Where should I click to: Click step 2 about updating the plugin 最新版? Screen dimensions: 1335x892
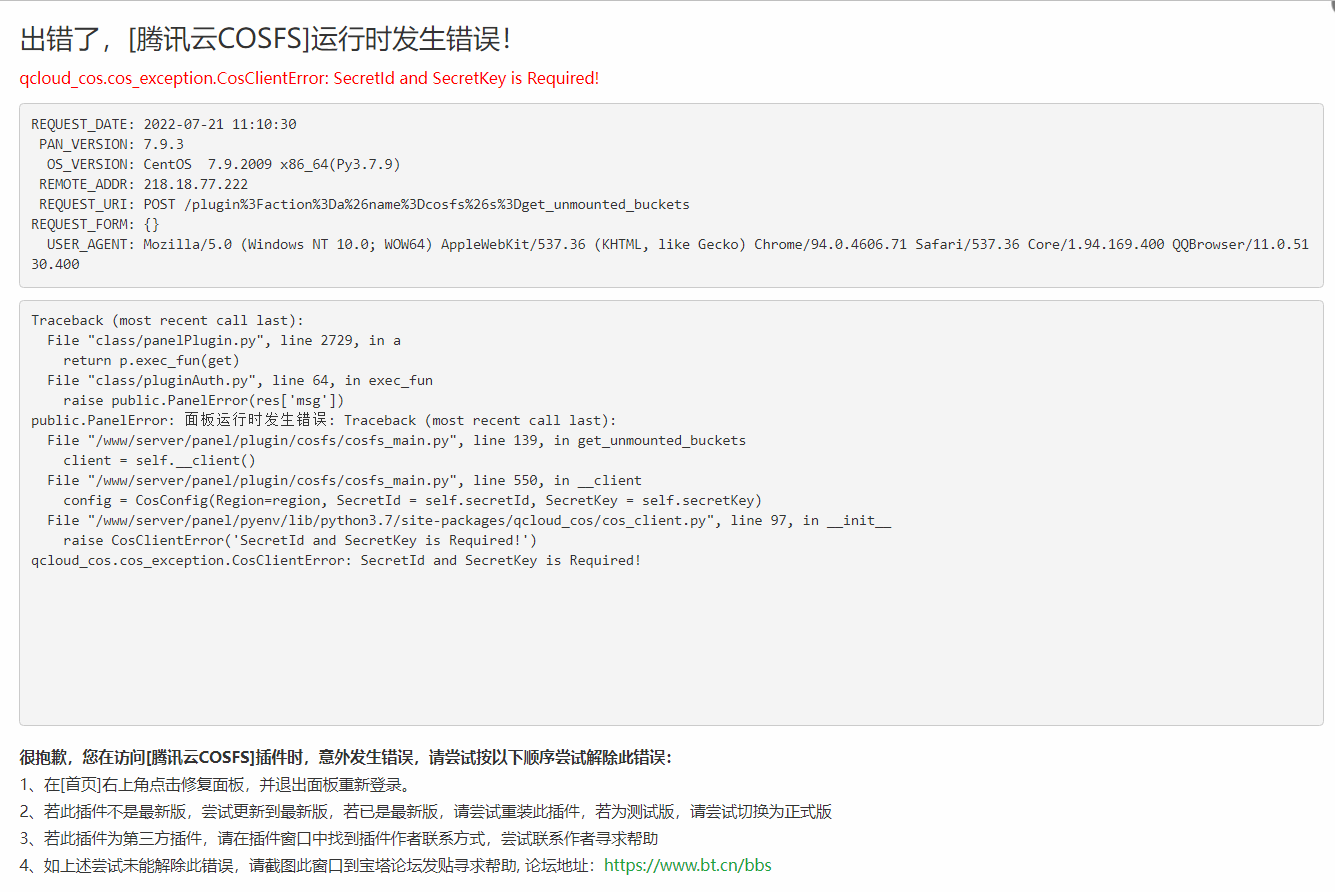[425, 811]
